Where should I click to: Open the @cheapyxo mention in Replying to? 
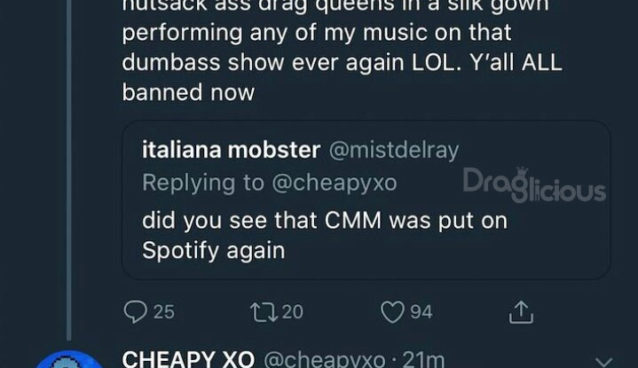(x=334, y=183)
